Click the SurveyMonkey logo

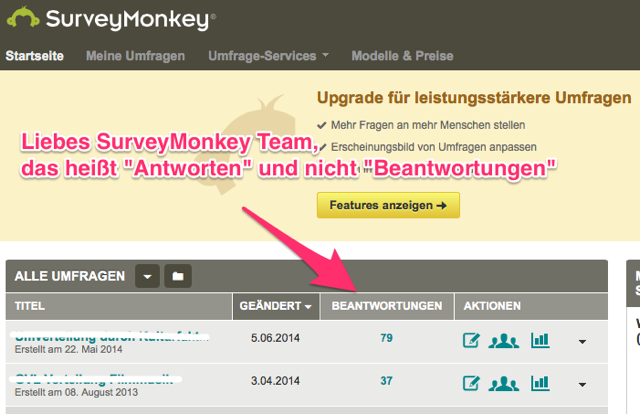pos(111,19)
